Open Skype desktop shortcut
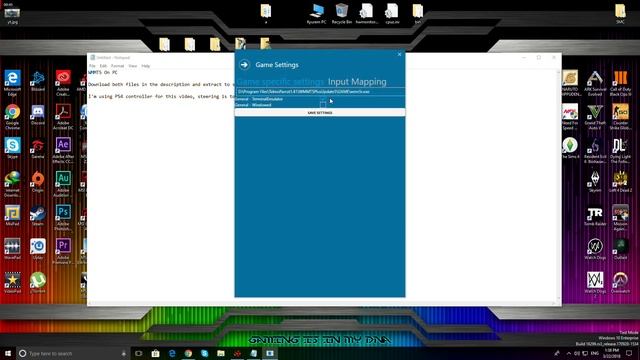The height and width of the screenshot is (360, 640). click(12, 148)
